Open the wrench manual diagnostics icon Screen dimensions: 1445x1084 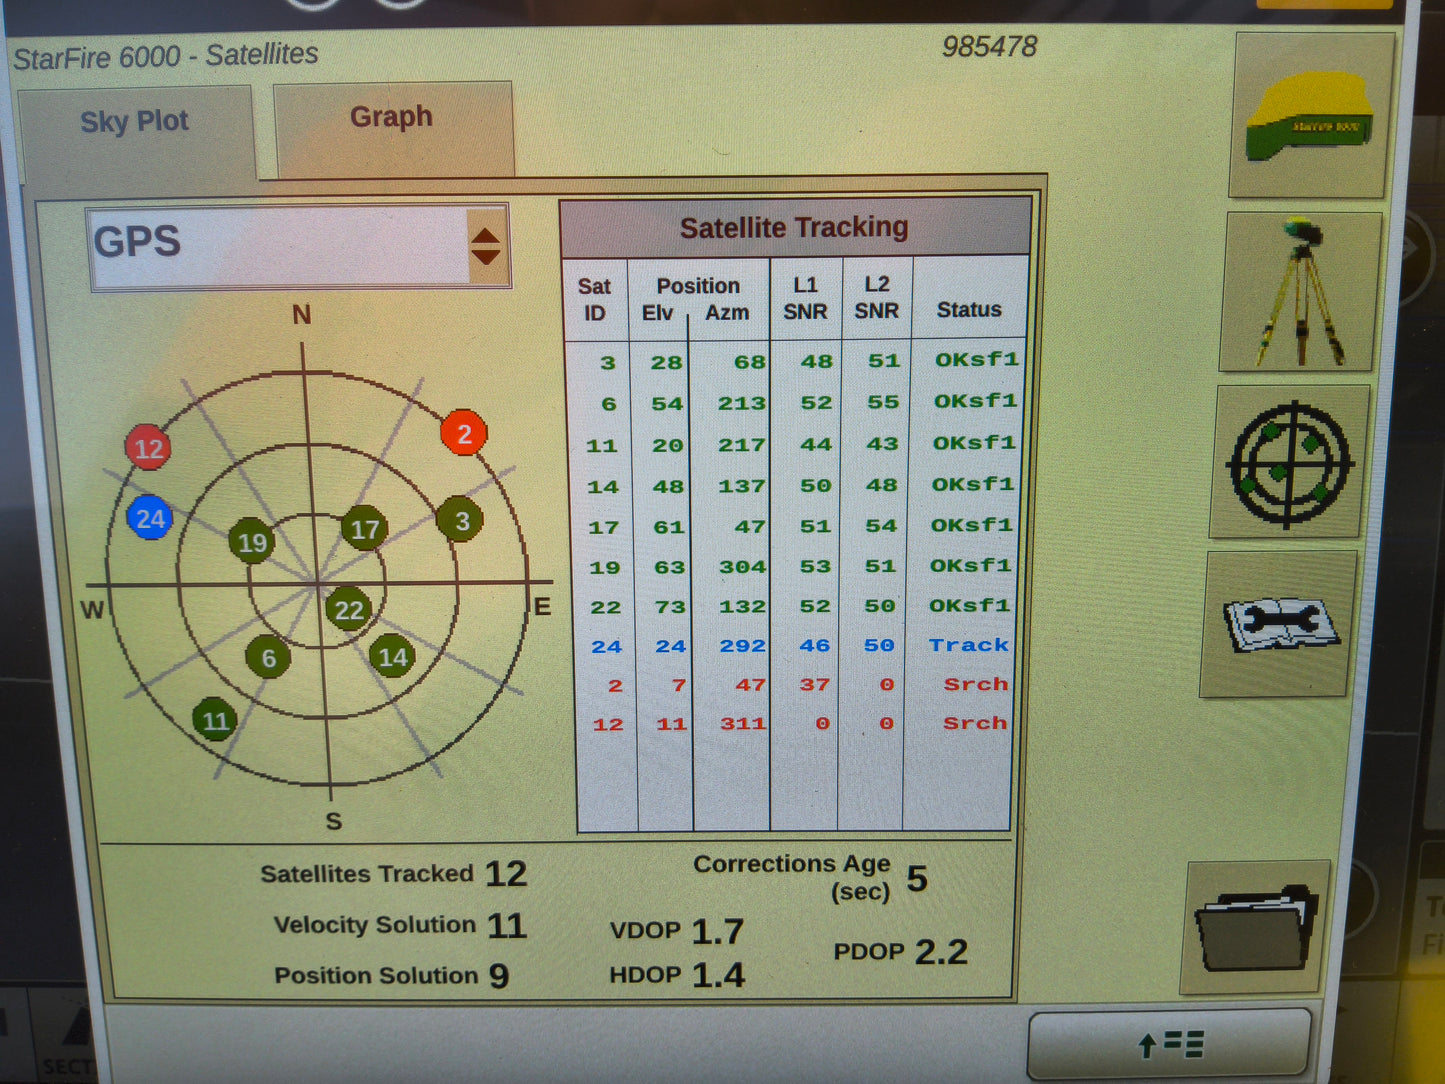[x=1279, y=624]
